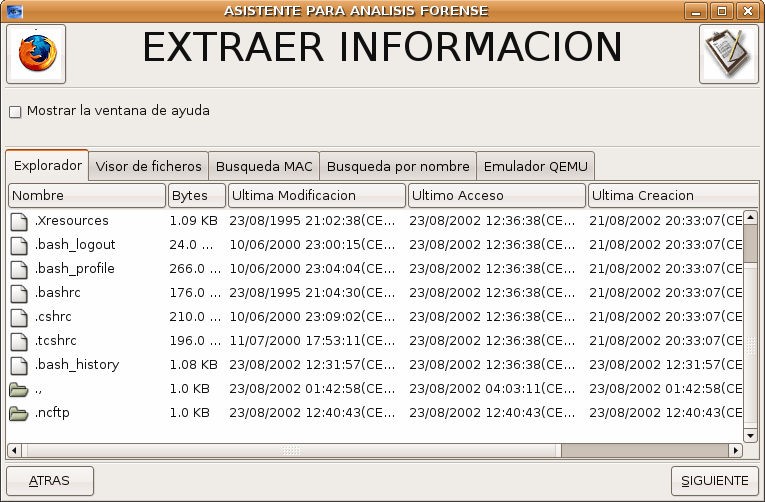Click the .bash_history file icon
This screenshot has width=765, height=502.
coord(19,365)
